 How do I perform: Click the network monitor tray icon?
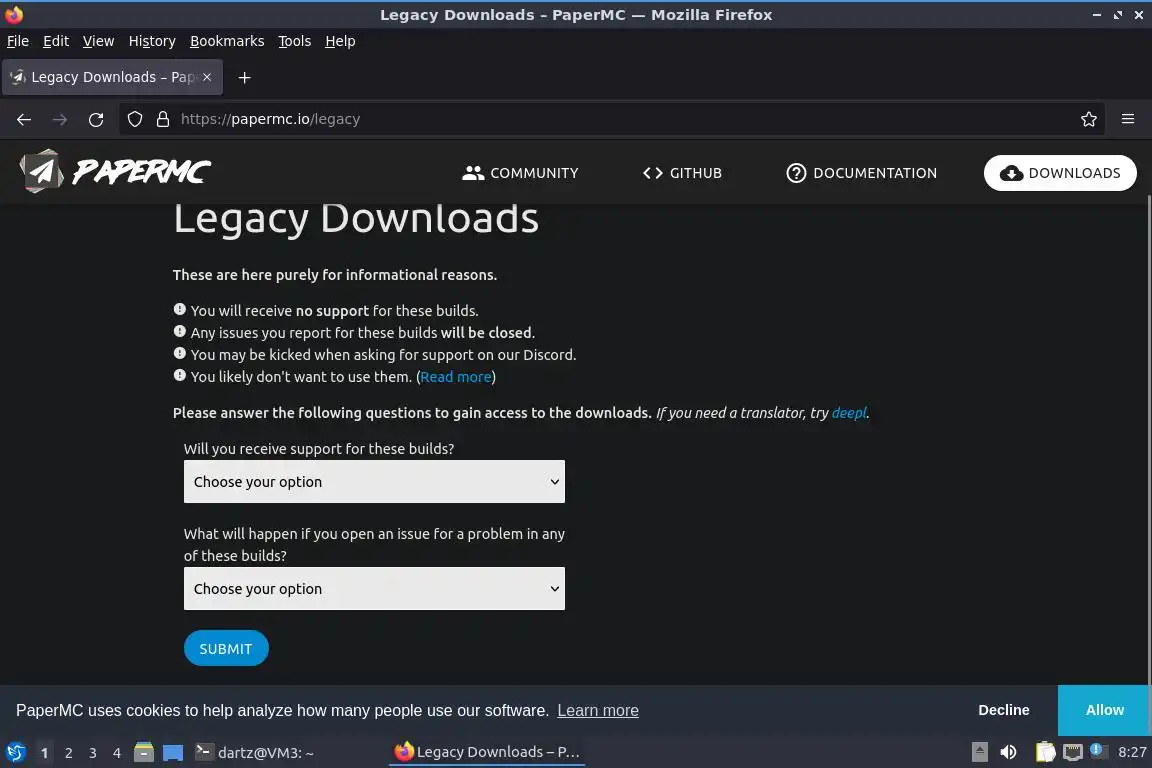1073,752
